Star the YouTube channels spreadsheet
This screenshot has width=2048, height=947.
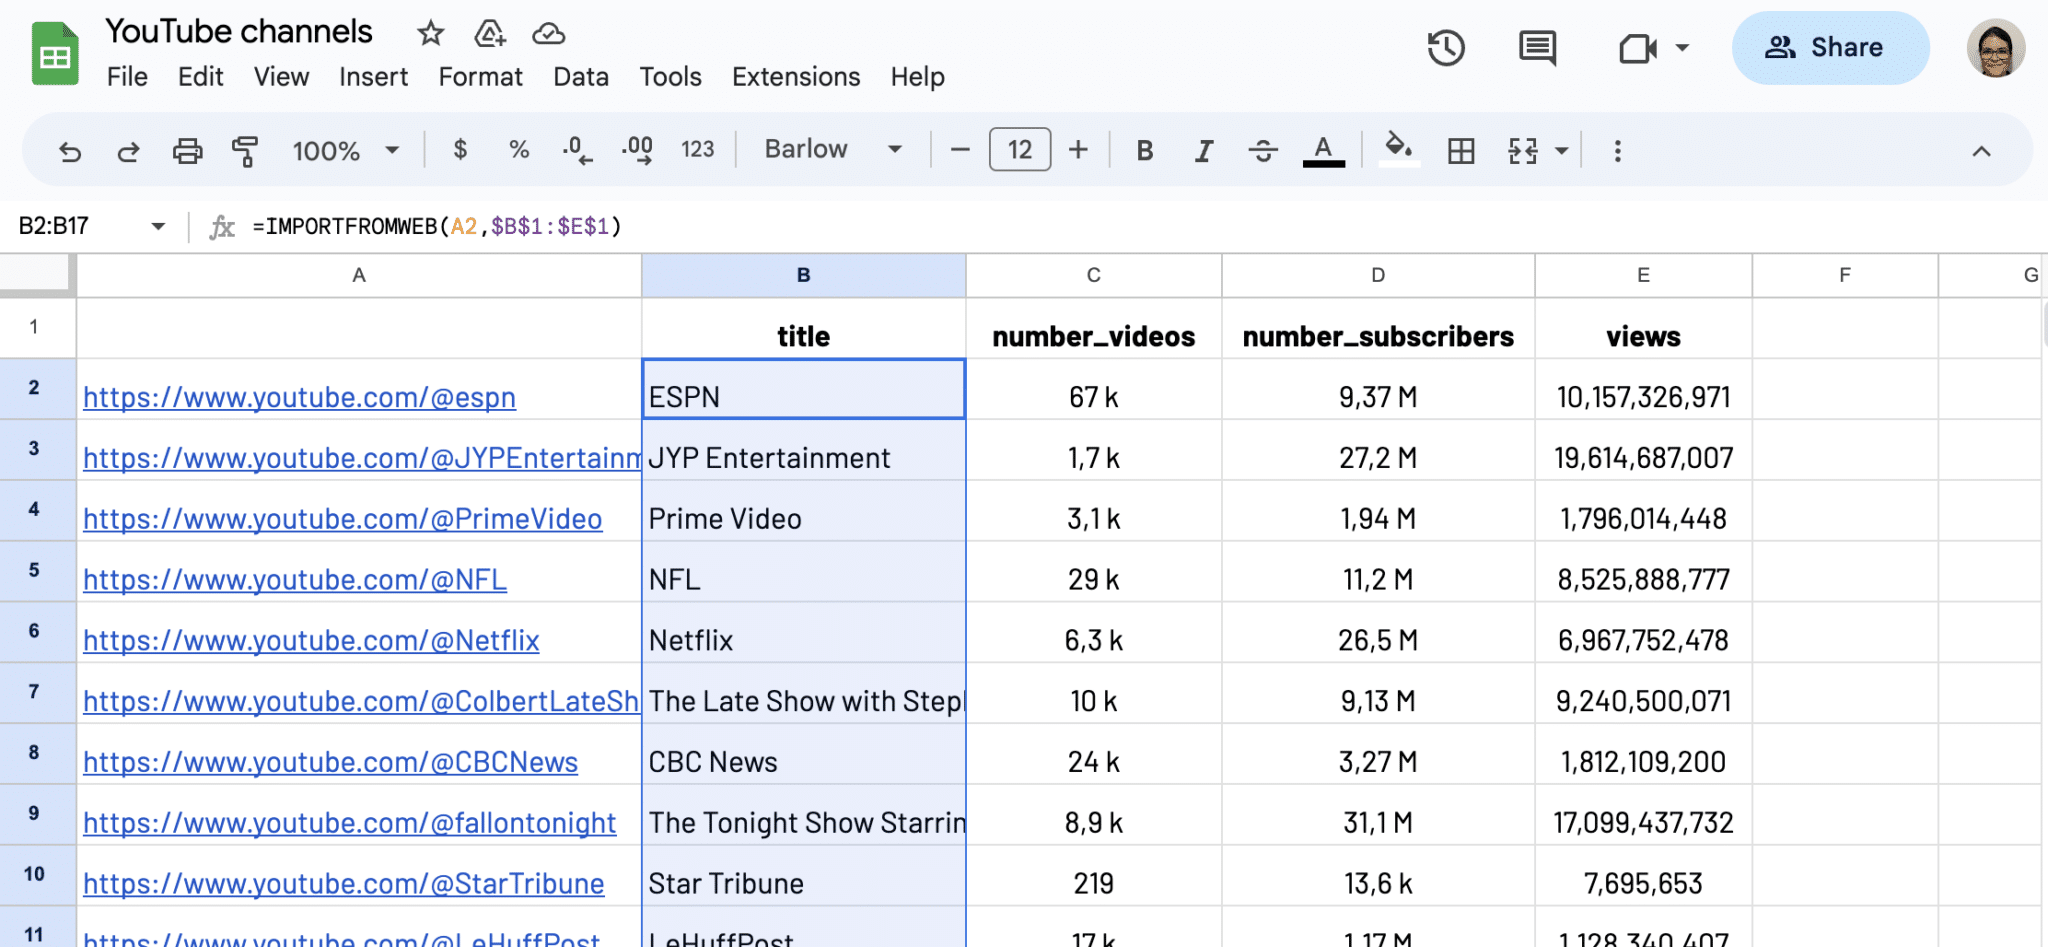[x=430, y=33]
